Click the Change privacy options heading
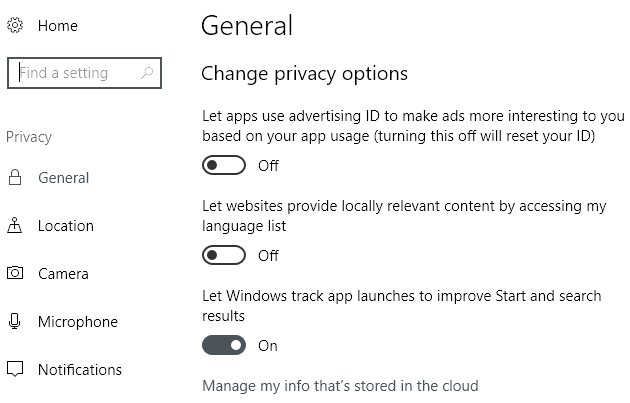630x403 pixels. (304, 74)
